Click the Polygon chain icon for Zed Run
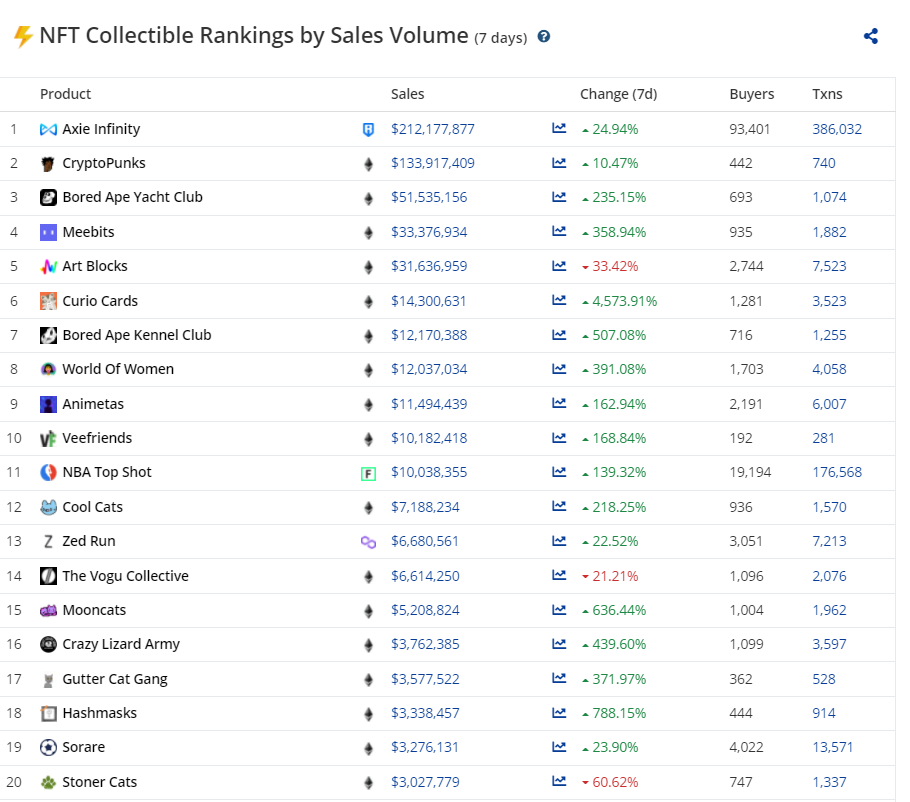Viewport: 910px width, 802px height. (x=368, y=542)
